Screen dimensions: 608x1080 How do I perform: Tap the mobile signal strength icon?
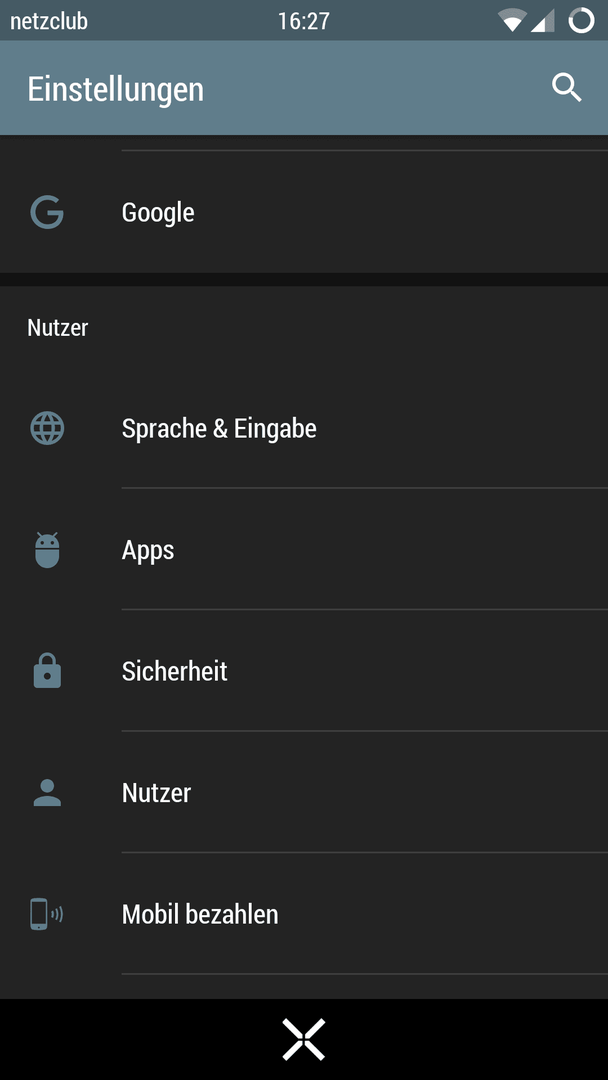[542, 21]
